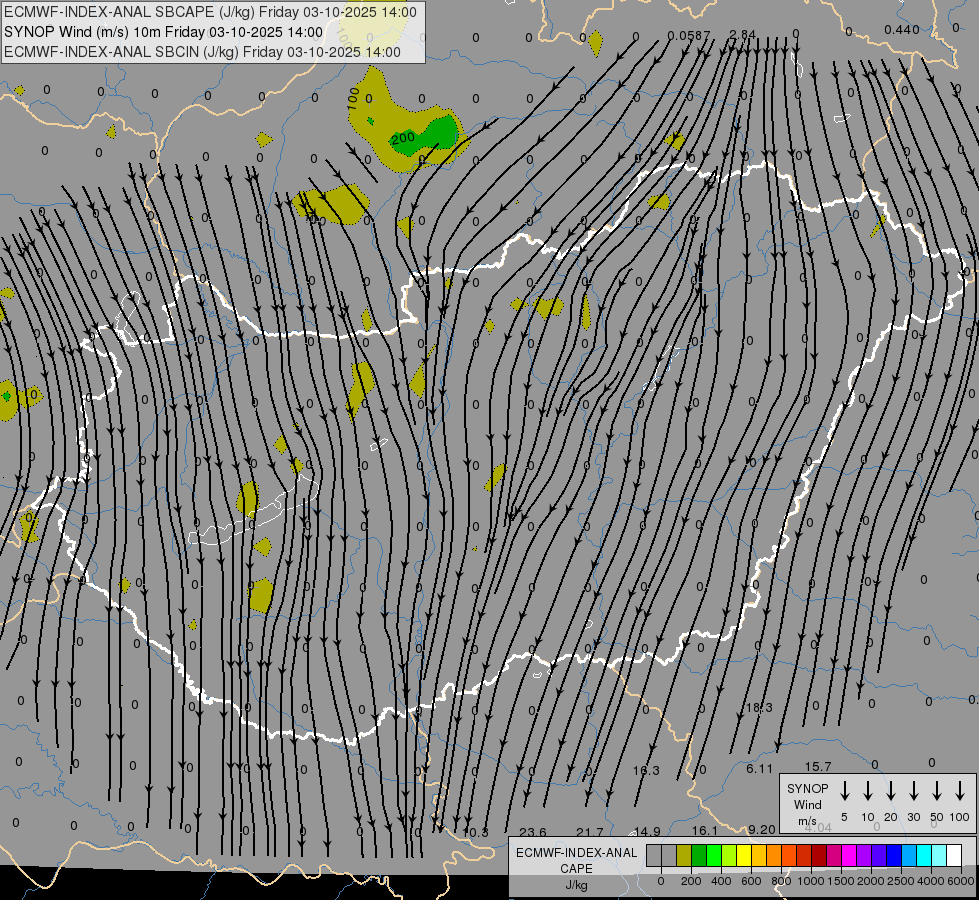Click the pure yellow CAPE legend swatch

point(744,856)
